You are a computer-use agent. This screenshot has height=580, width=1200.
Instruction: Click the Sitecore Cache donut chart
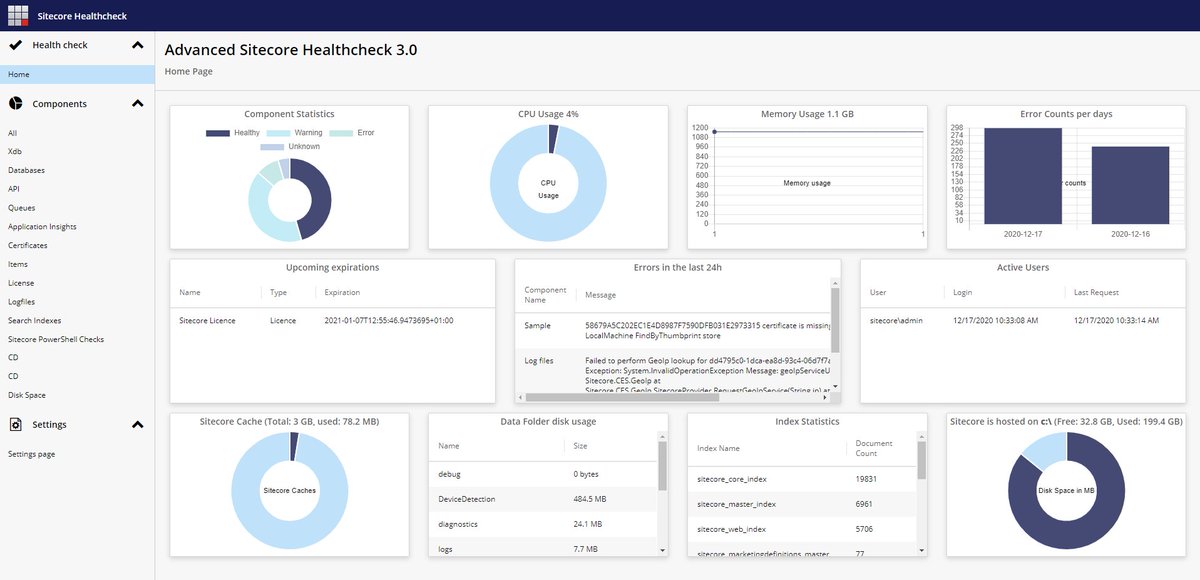pos(290,490)
